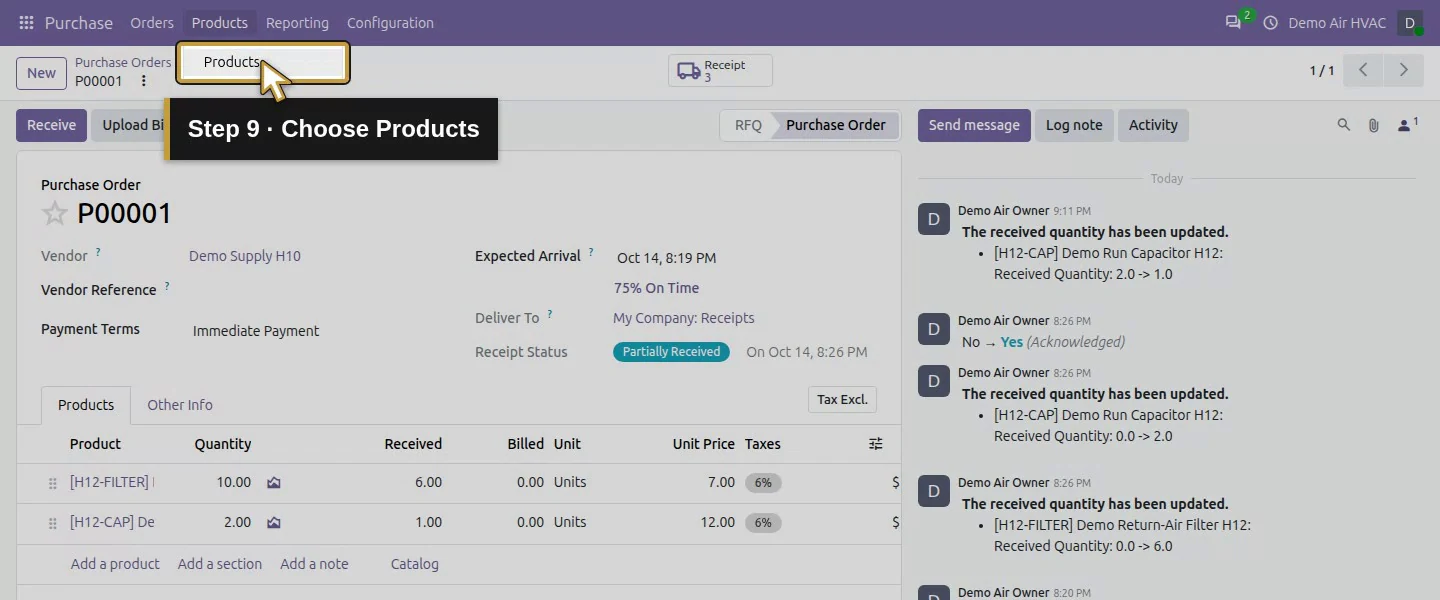The height and width of the screenshot is (600, 1440).
Task: Choose Products from the dropdown
Action: pyautogui.click(x=264, y=62)
